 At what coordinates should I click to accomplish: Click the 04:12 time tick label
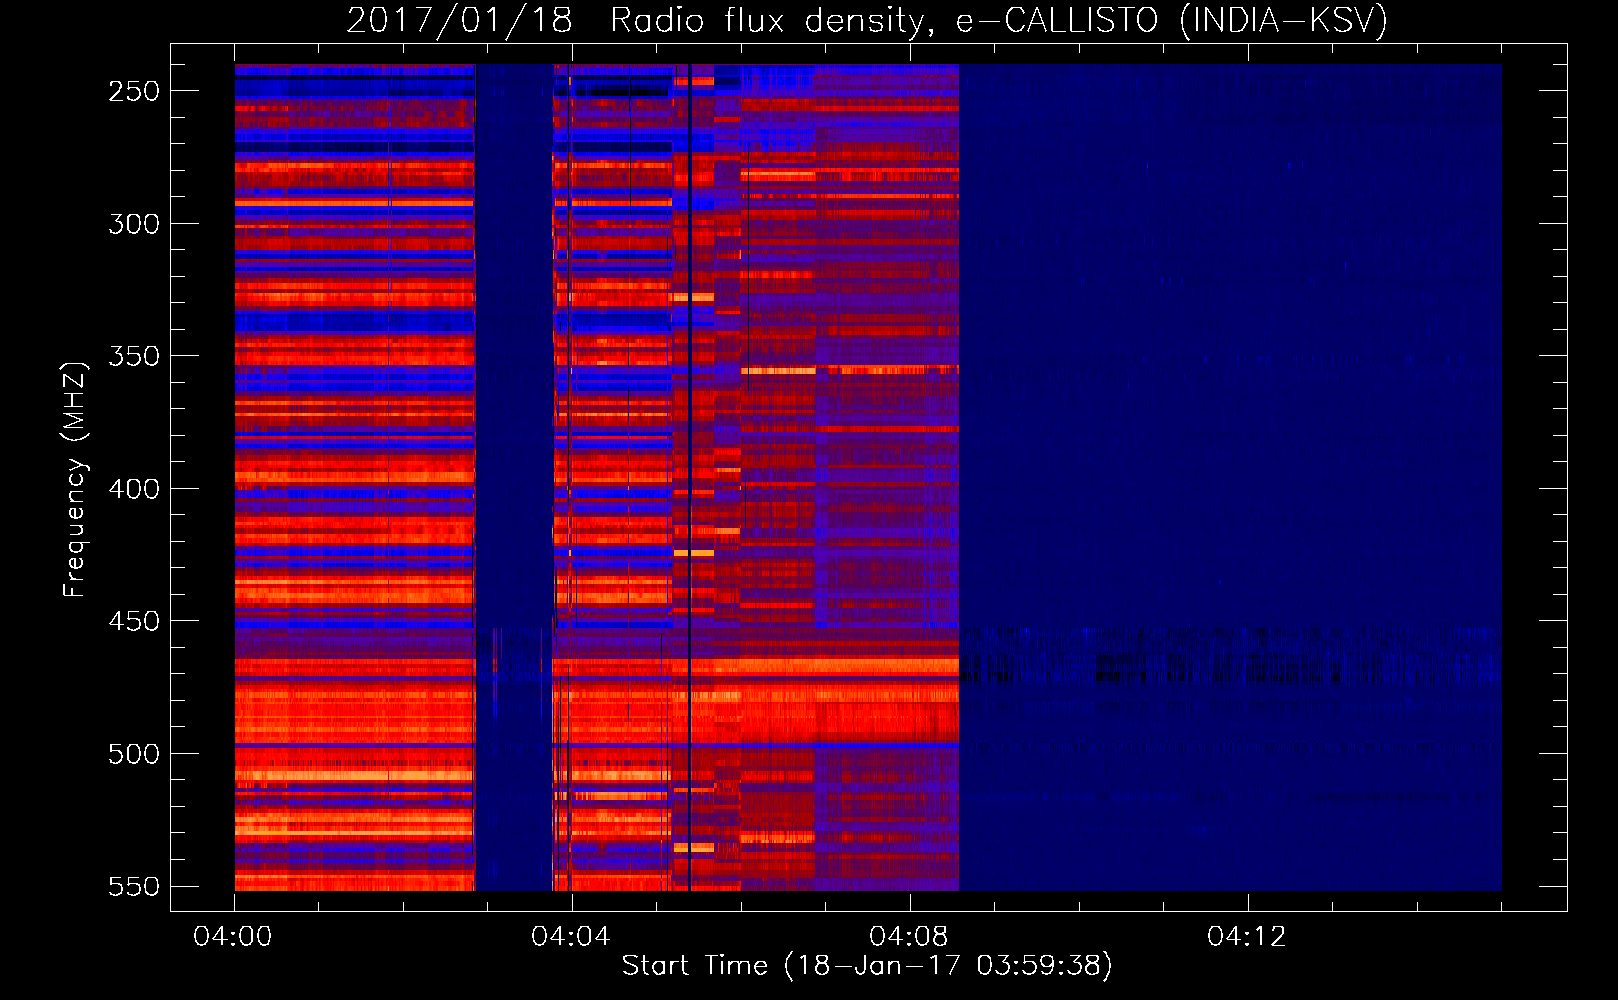tap(1247, 937)
